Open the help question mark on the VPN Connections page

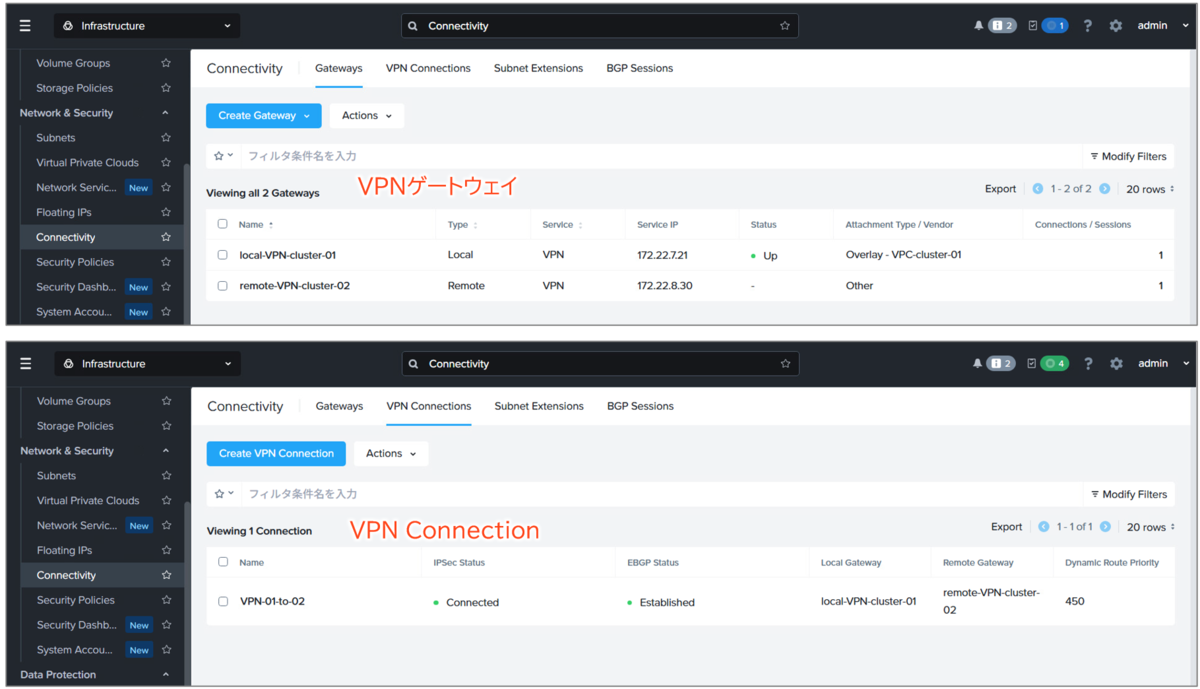tap(1088, 364)
